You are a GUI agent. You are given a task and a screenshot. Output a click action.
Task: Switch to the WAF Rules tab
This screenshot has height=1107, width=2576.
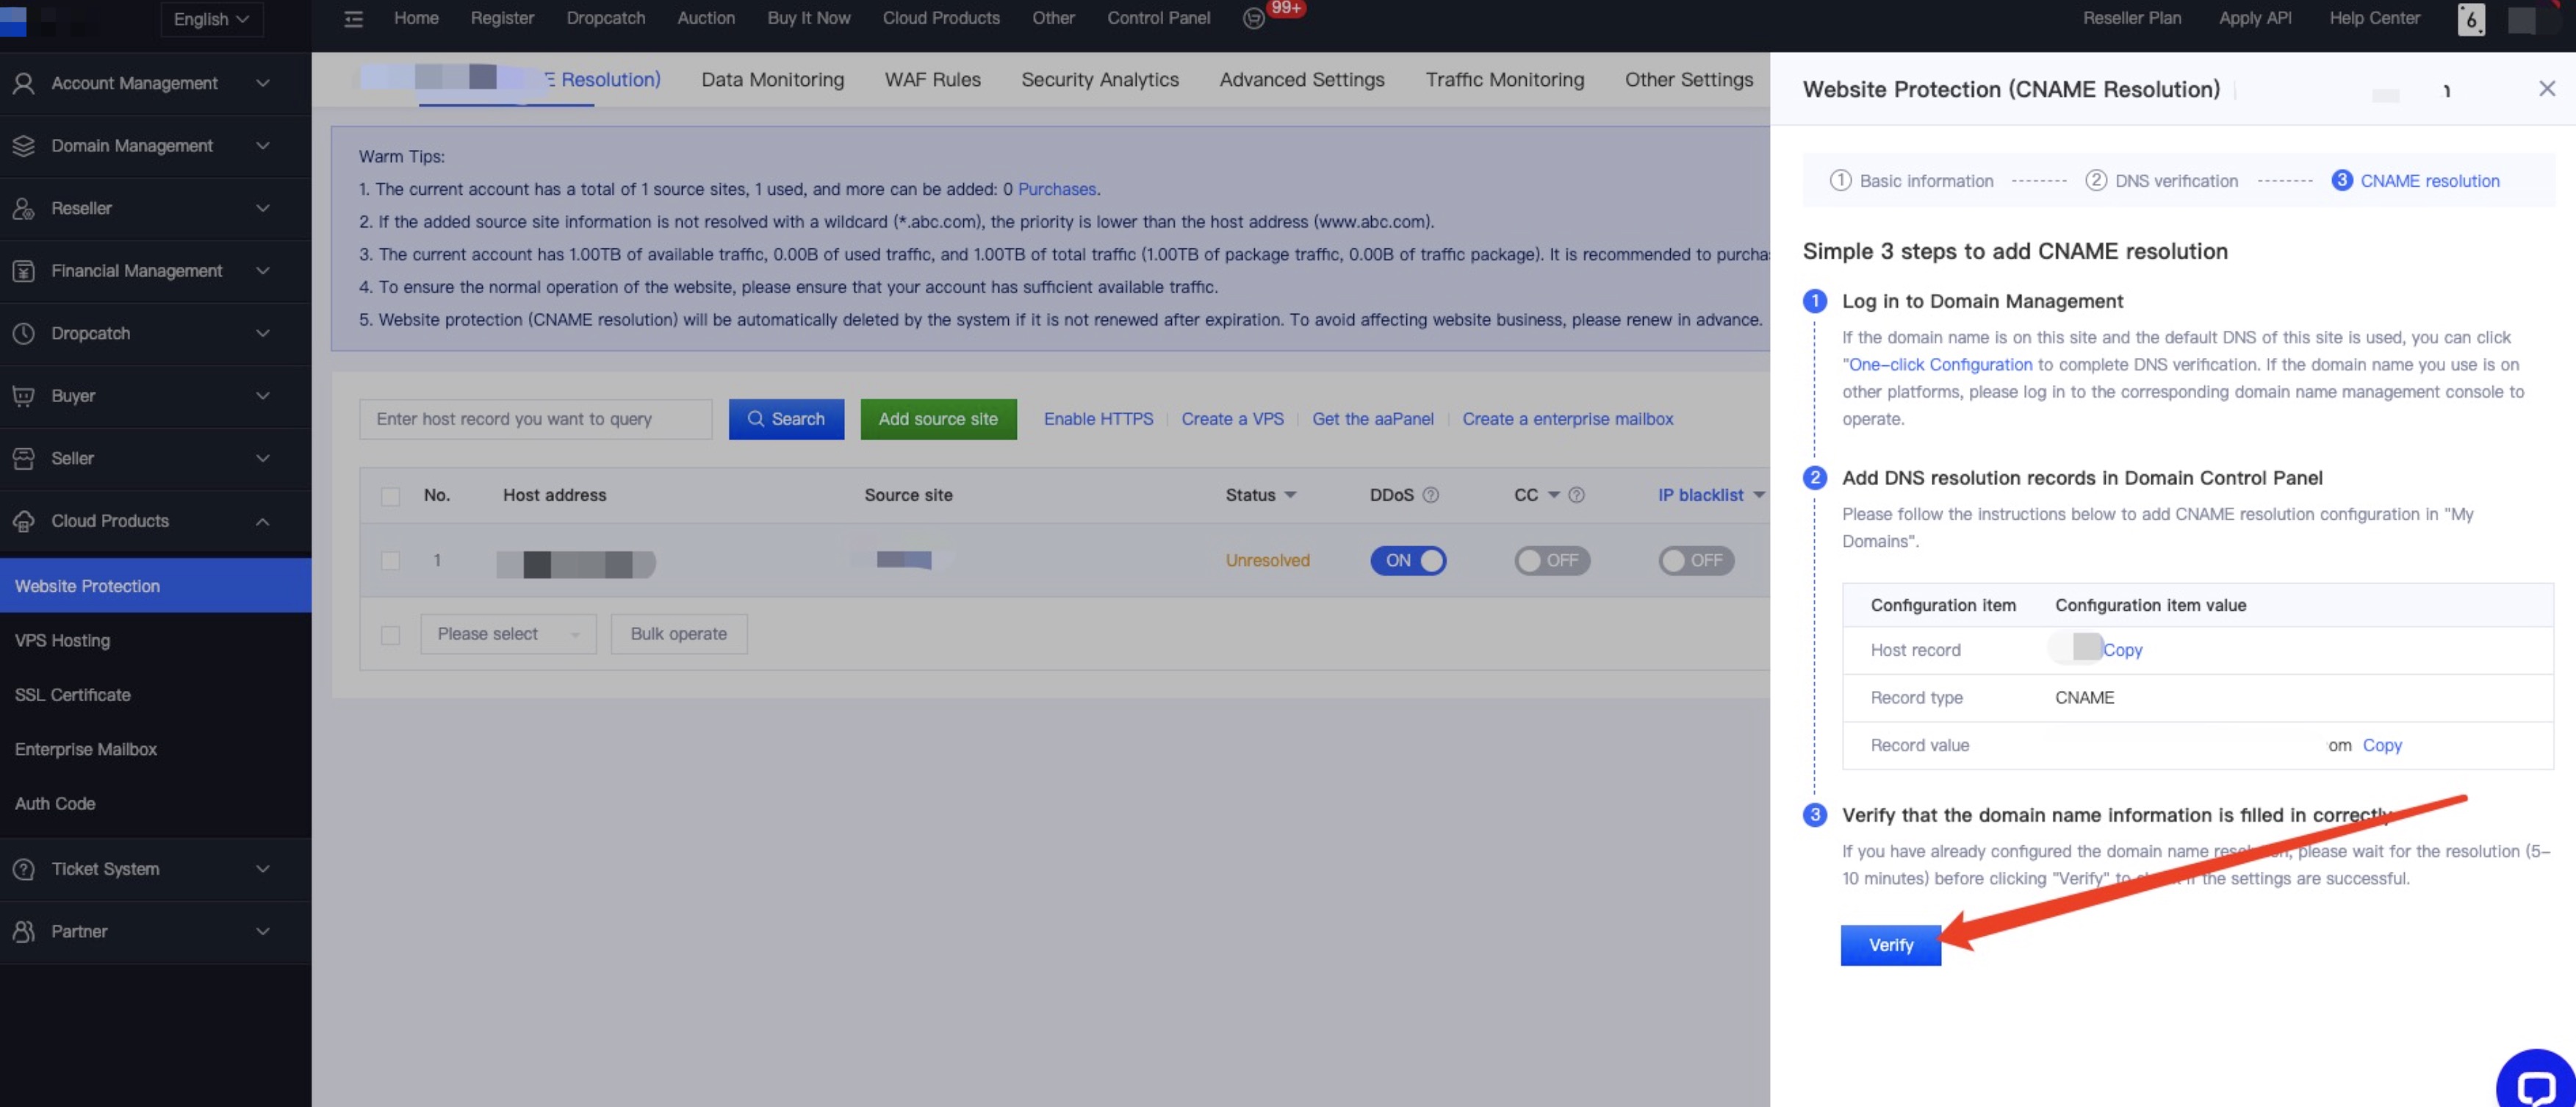click(x=932, y=80)
